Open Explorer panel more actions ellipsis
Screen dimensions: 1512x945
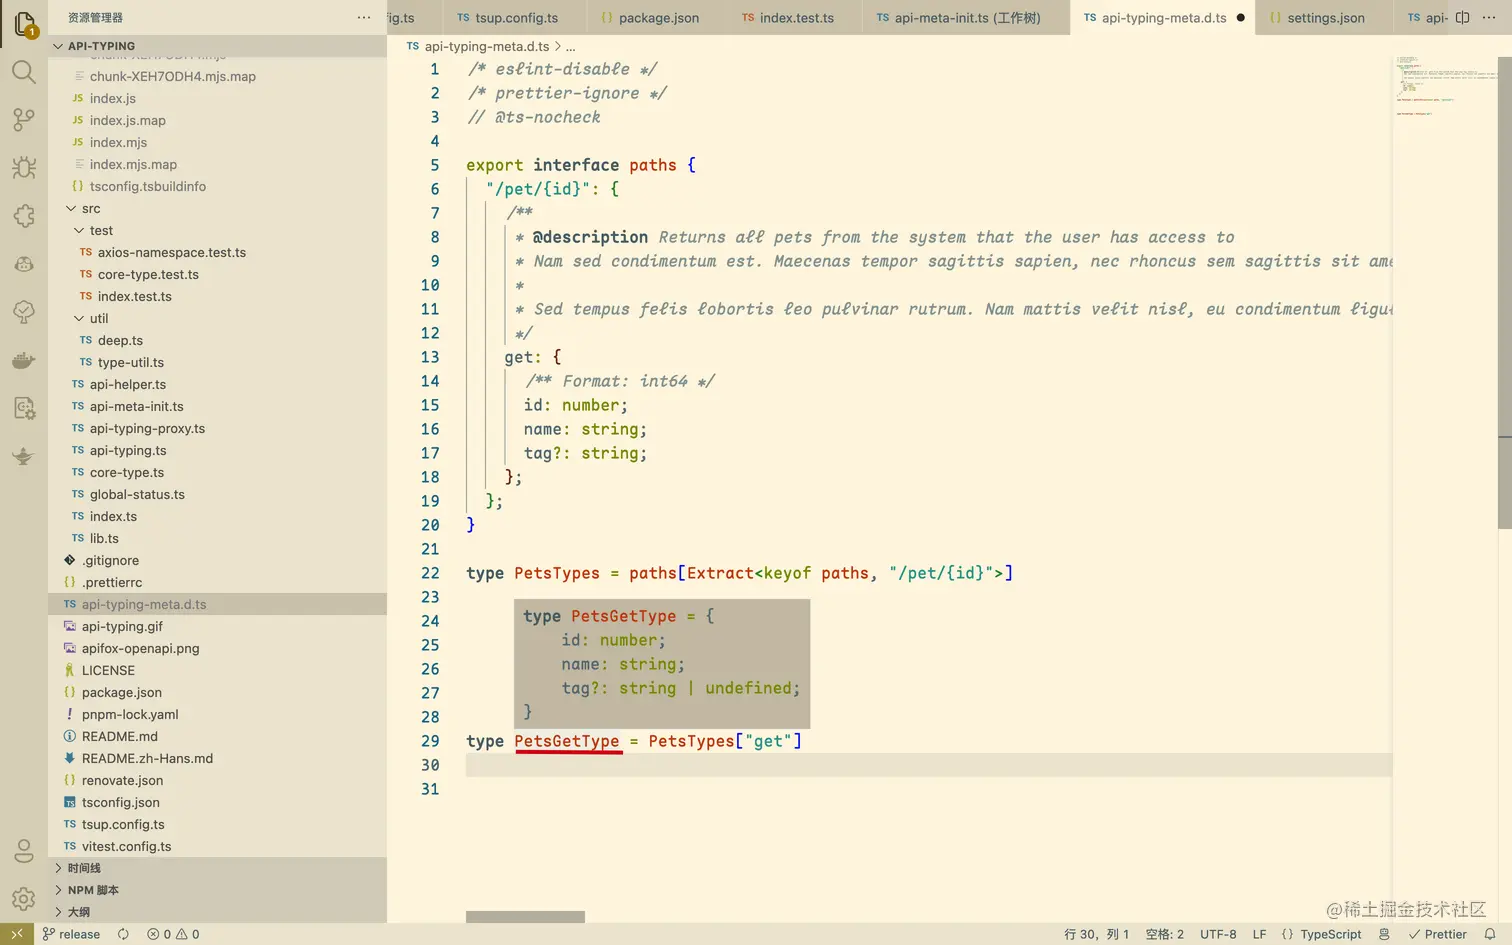[x=364, y=18]
